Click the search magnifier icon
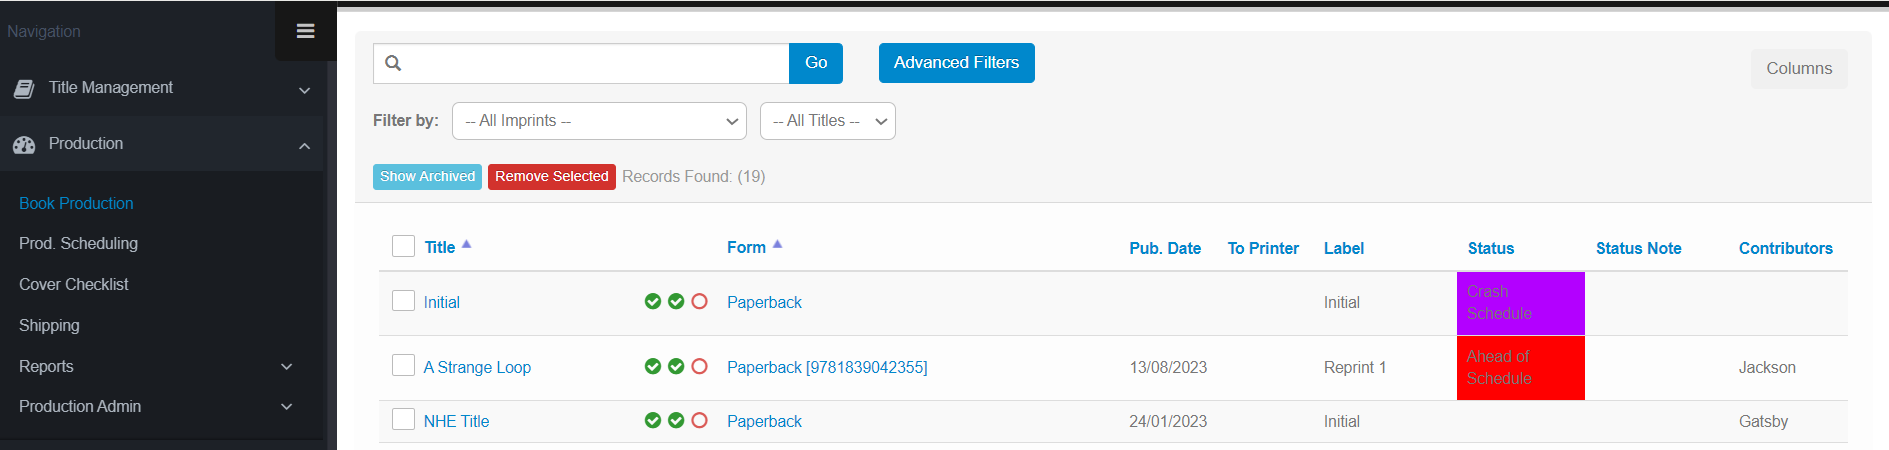 [393, 63]
